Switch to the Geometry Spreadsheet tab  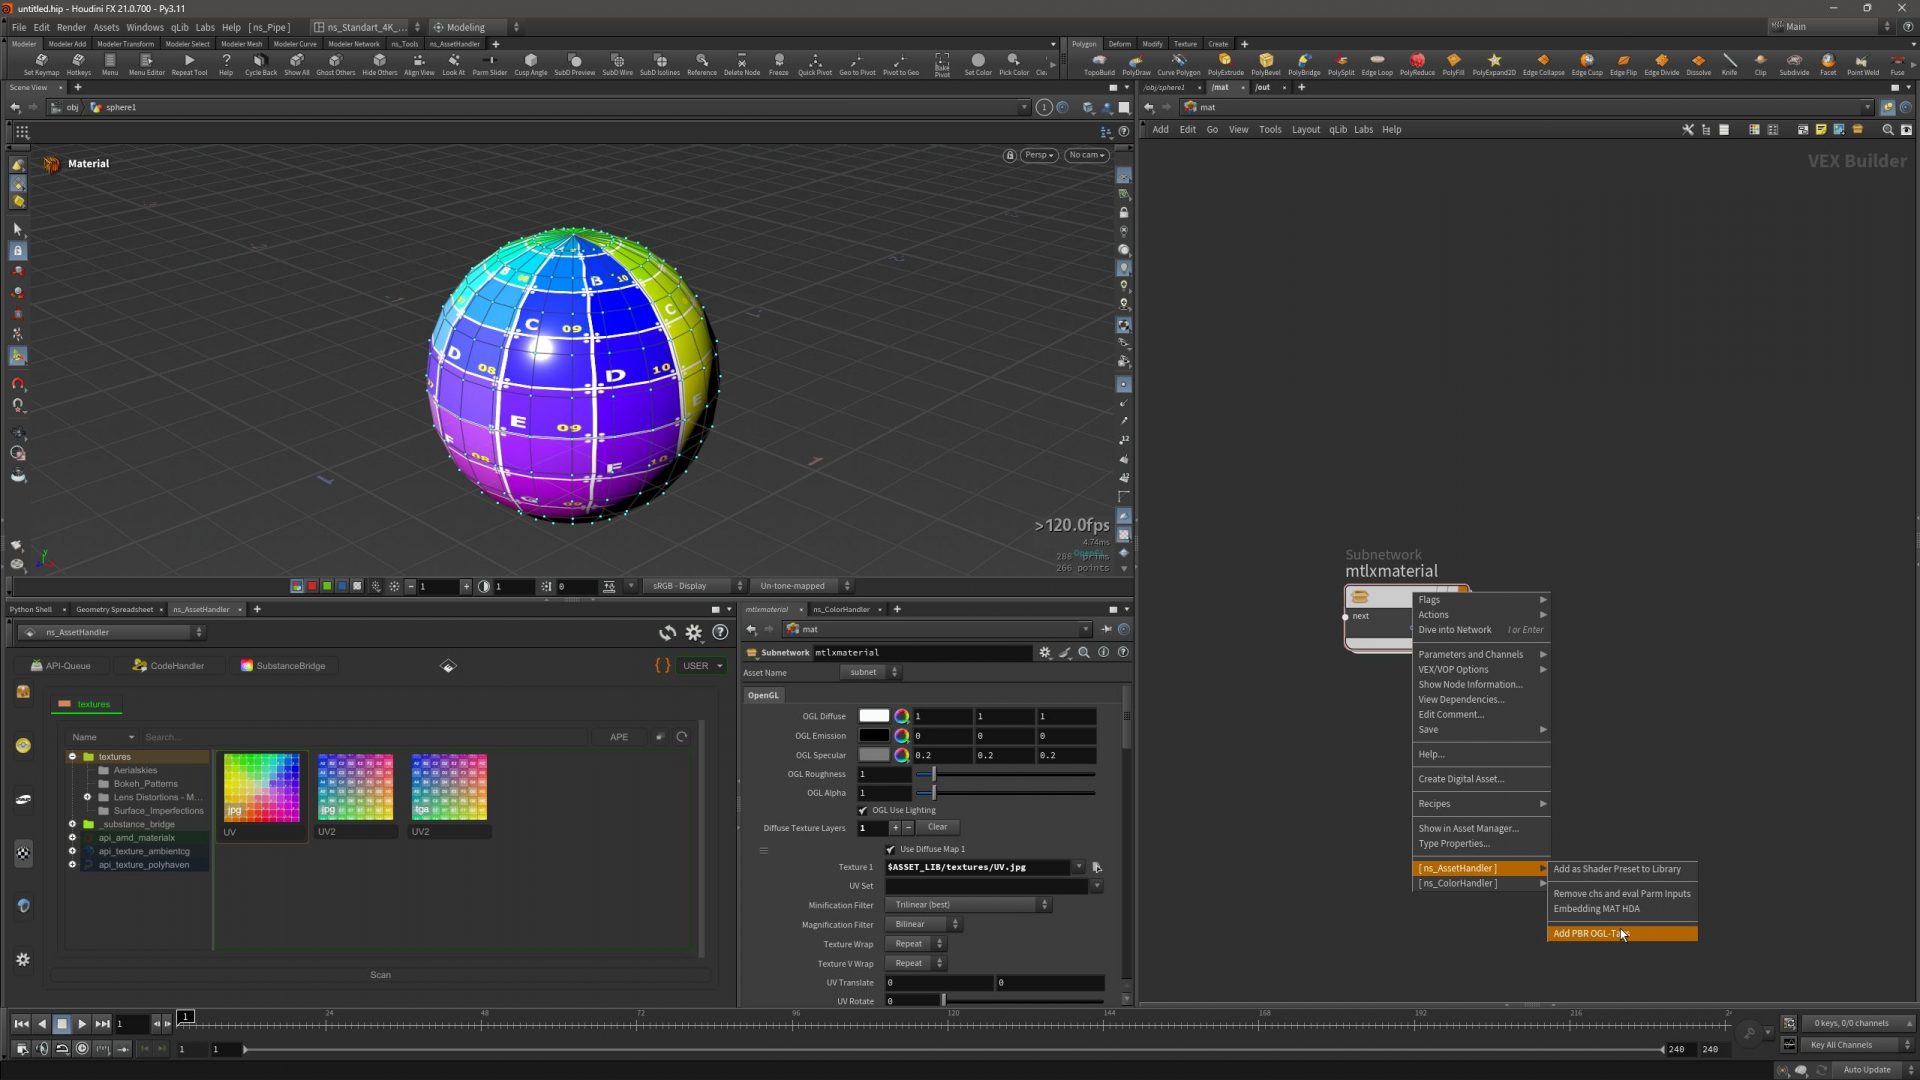tap(114, 609)
